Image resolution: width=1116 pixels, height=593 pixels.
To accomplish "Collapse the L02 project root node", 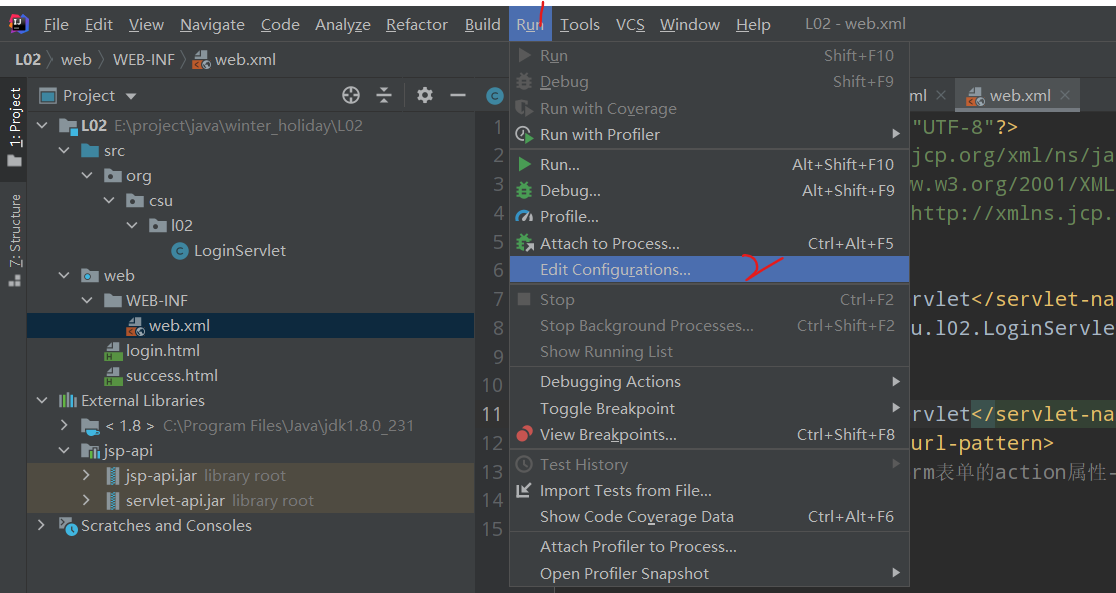I will [x=42, y=125].
